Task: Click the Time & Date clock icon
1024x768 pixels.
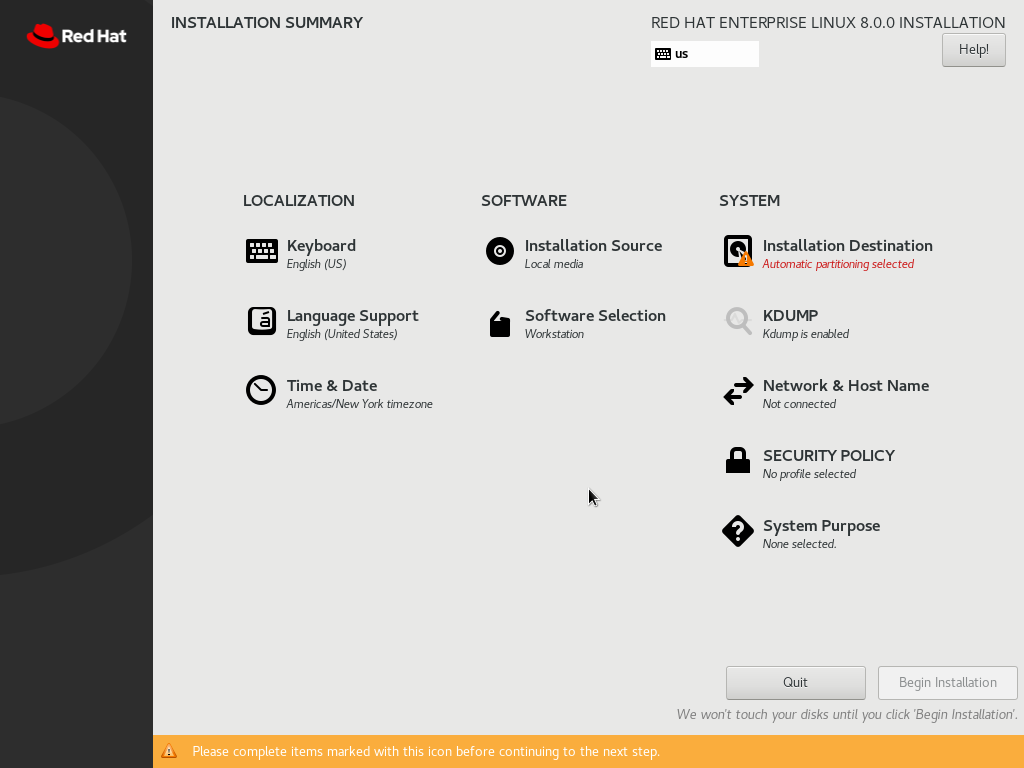Action: pos(261,390)
